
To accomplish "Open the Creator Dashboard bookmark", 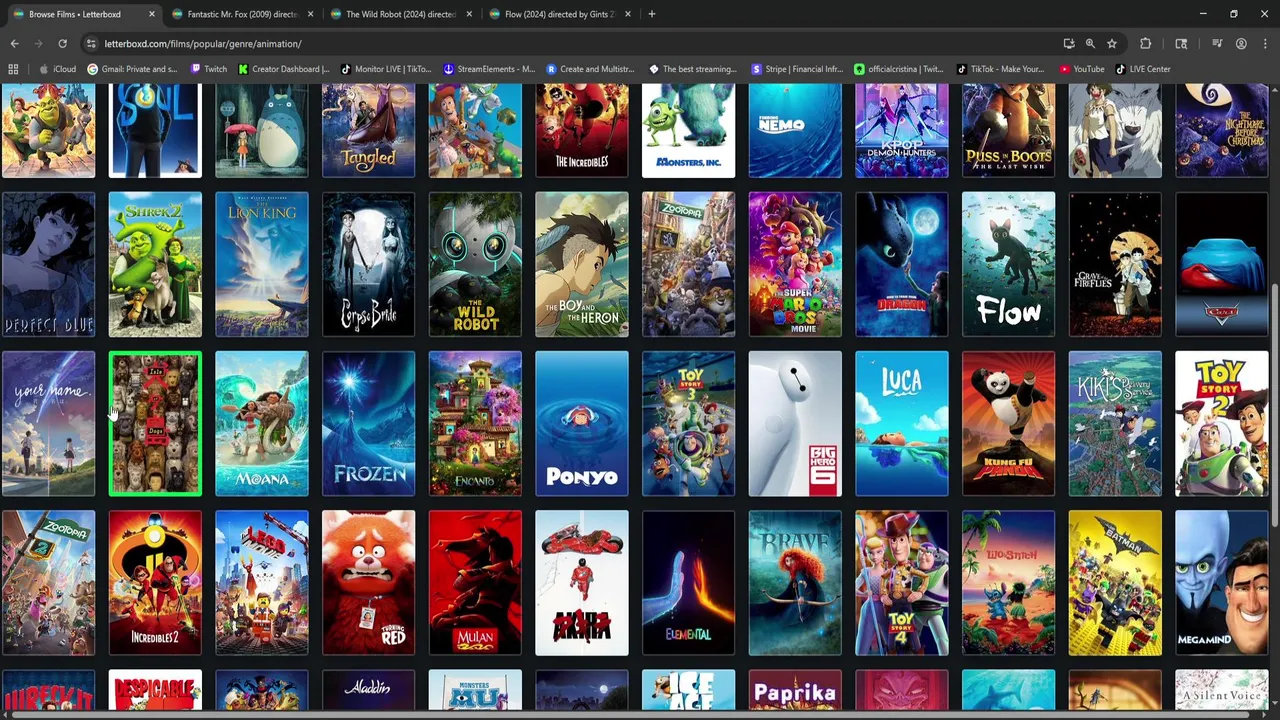I will point(283,69).
